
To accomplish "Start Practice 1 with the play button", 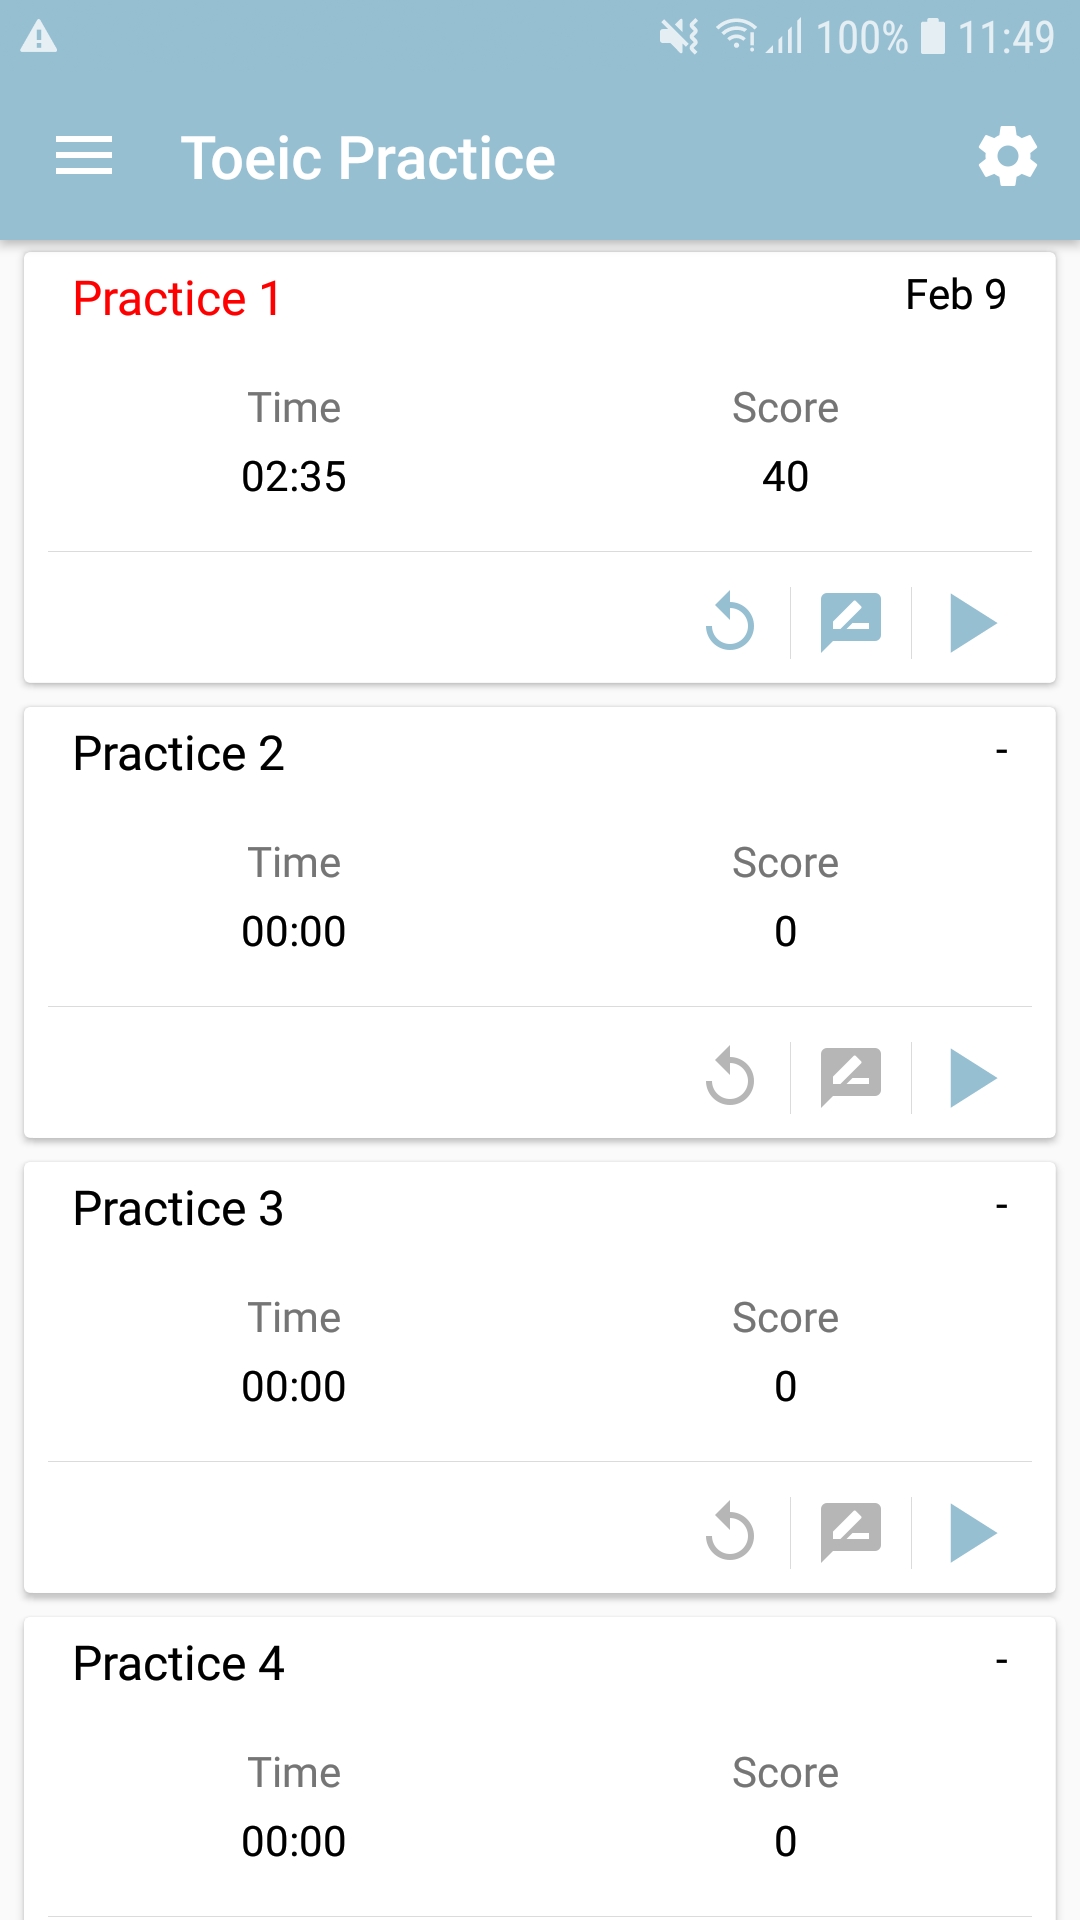I will (973, 623).
